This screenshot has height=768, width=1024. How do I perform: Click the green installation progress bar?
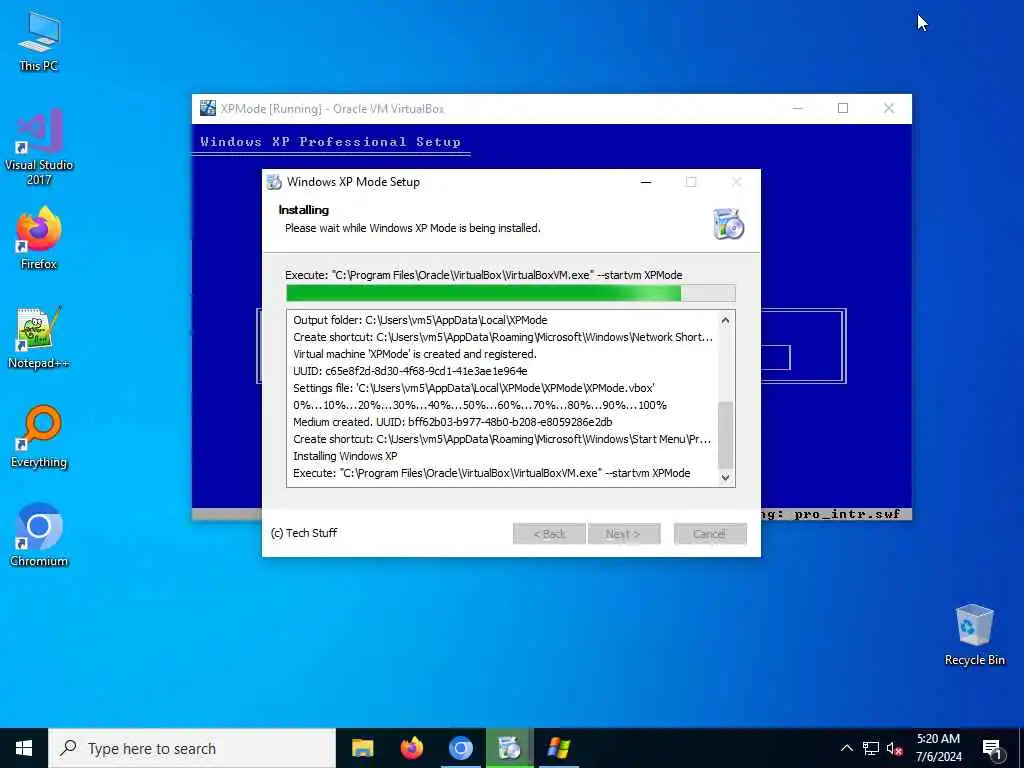click(511, 293)
